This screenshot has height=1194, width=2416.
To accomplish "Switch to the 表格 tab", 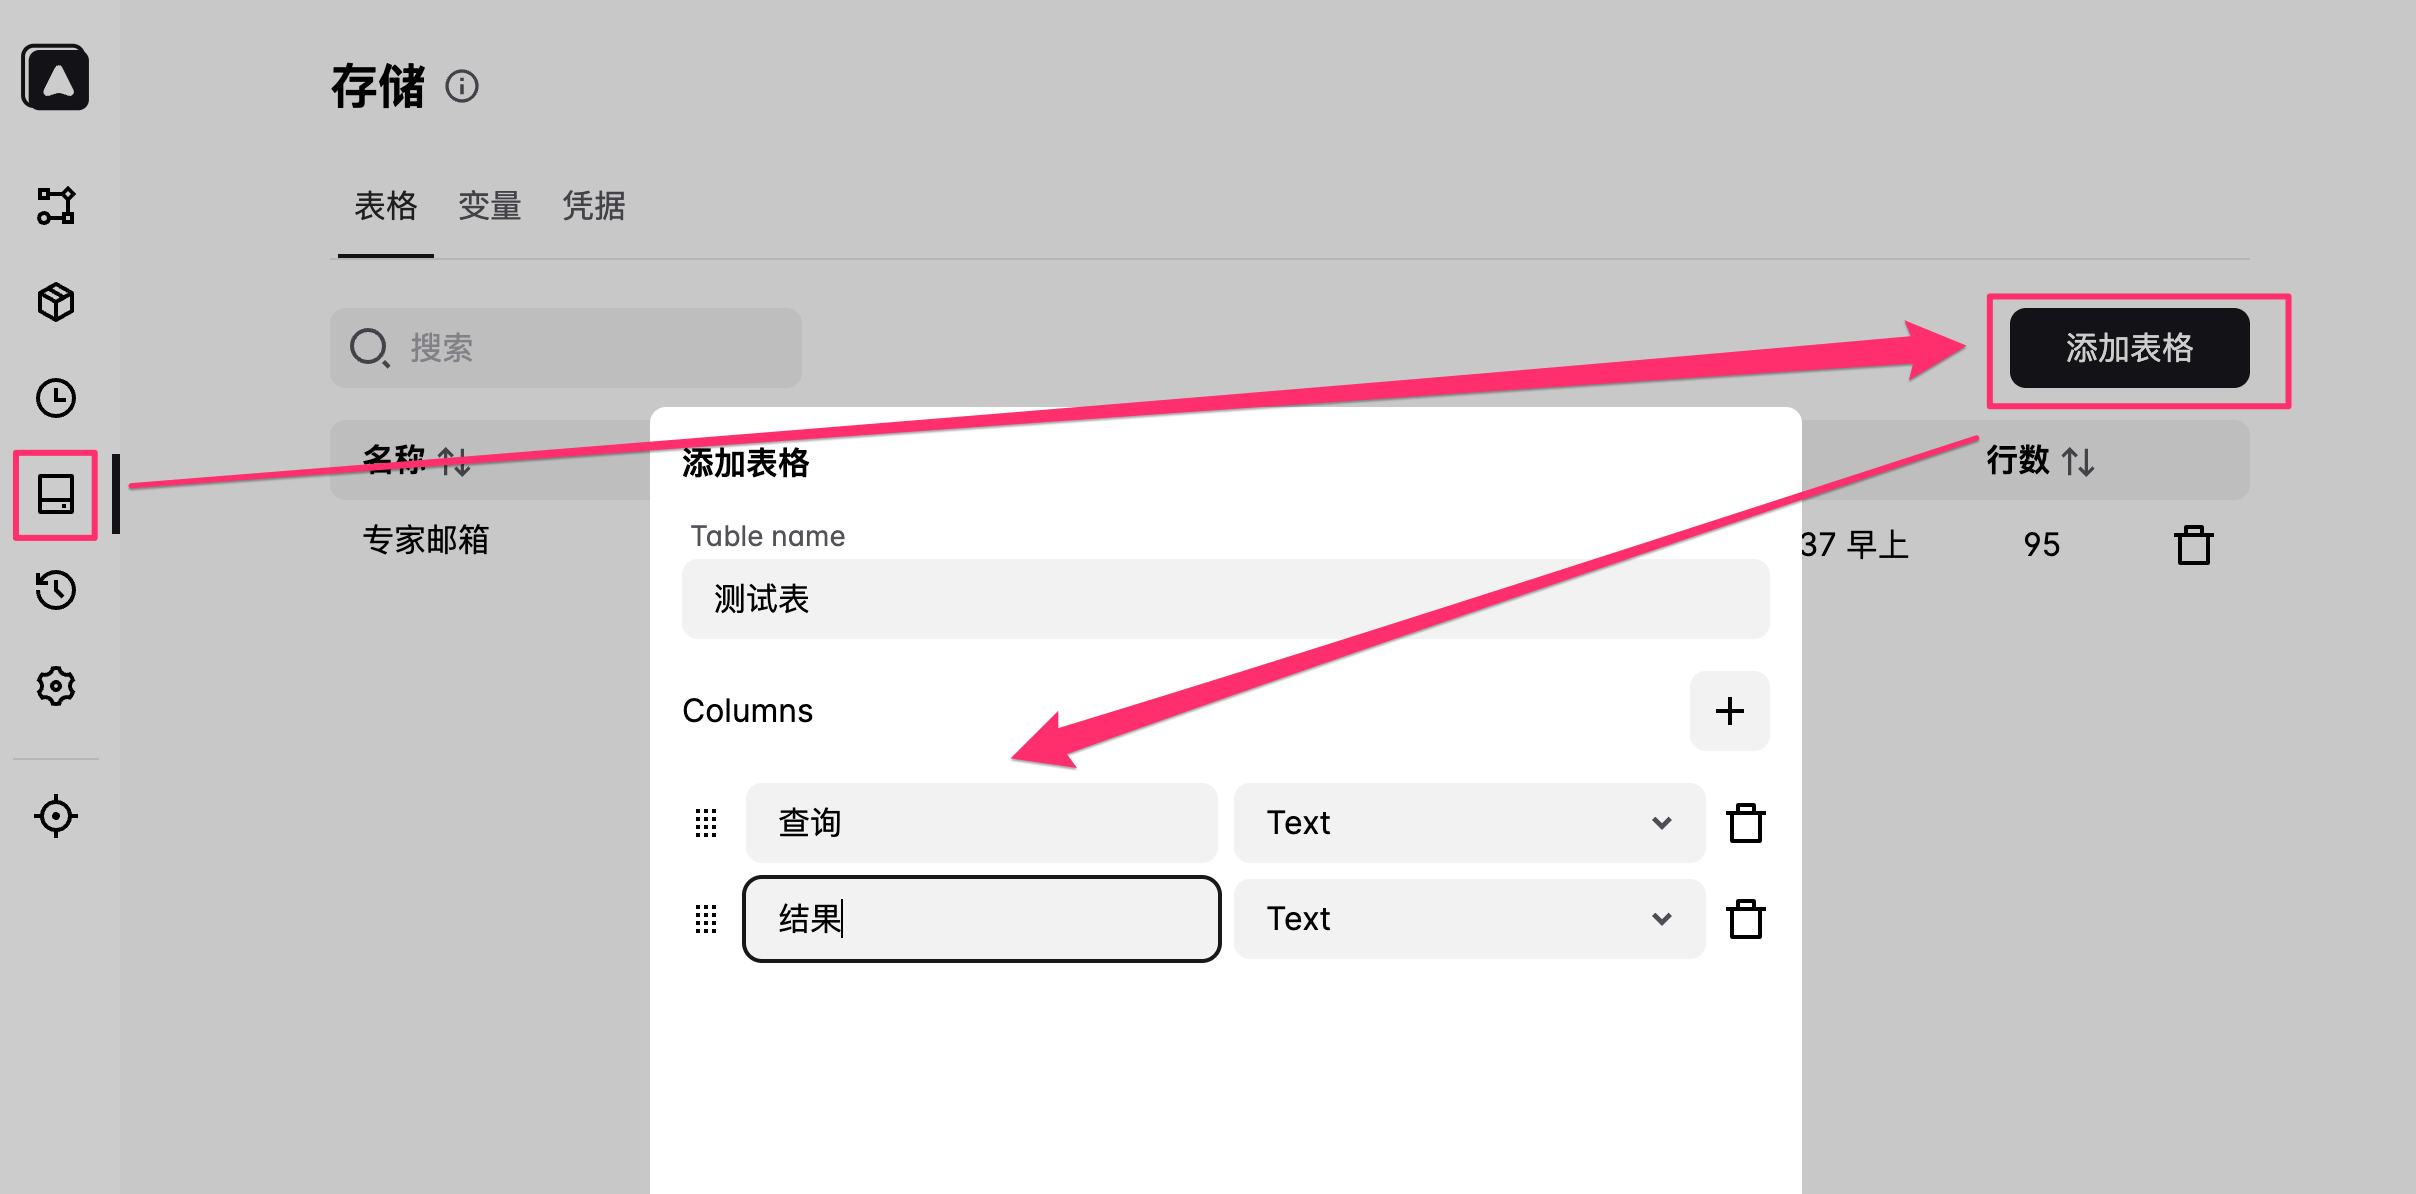I will coord(386,206).
